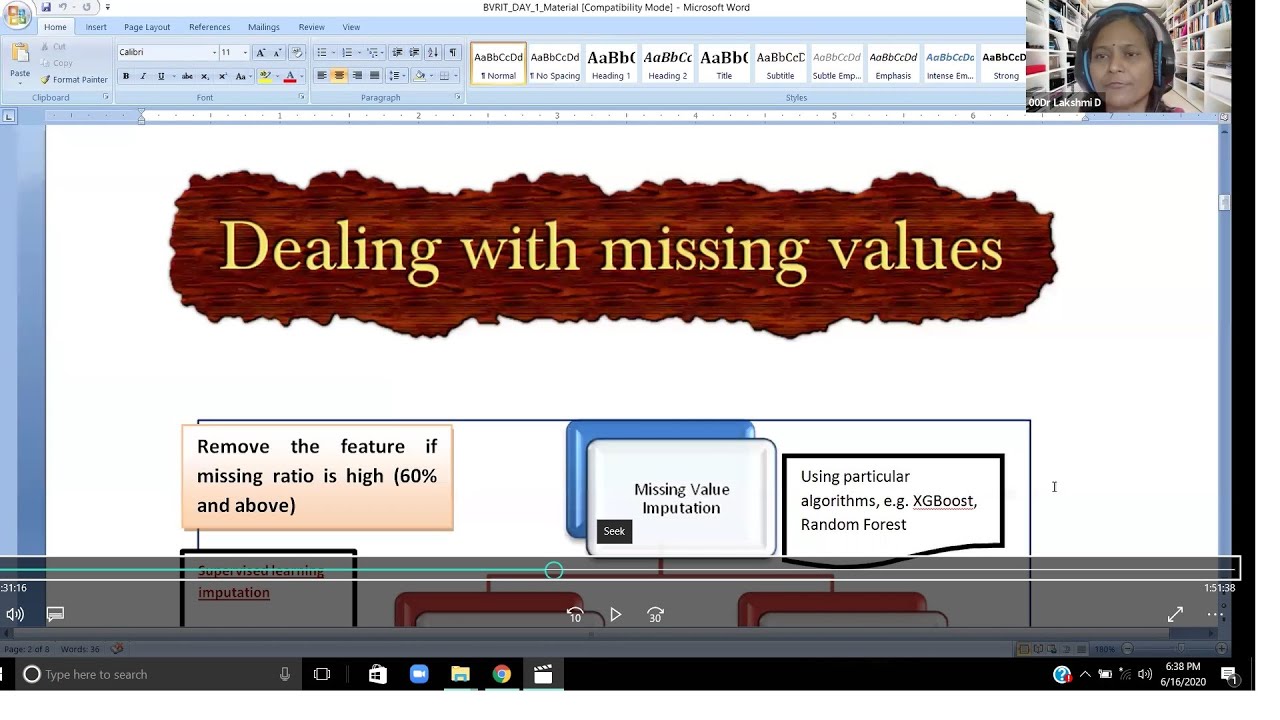Click the Superscript icon
This screenshot has width=1280, height=720.
221,76
